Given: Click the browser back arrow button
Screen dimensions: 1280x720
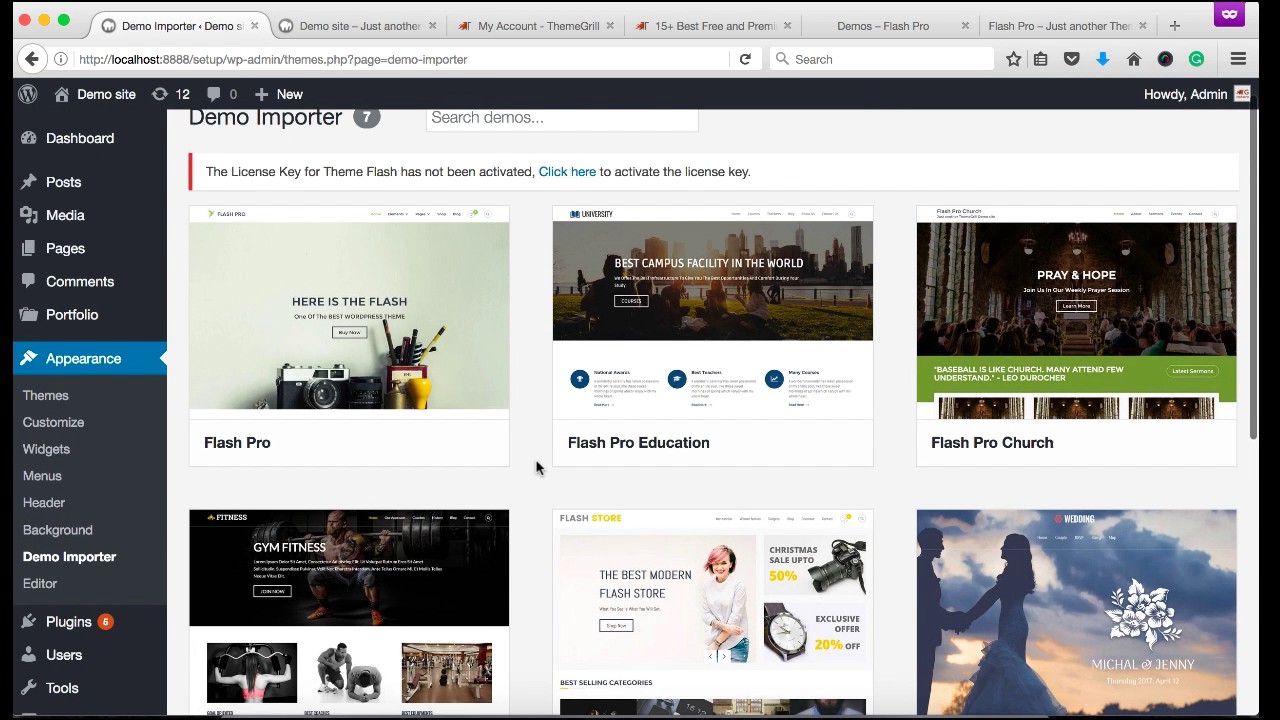Looking at the screenshot, I should 32,59.
